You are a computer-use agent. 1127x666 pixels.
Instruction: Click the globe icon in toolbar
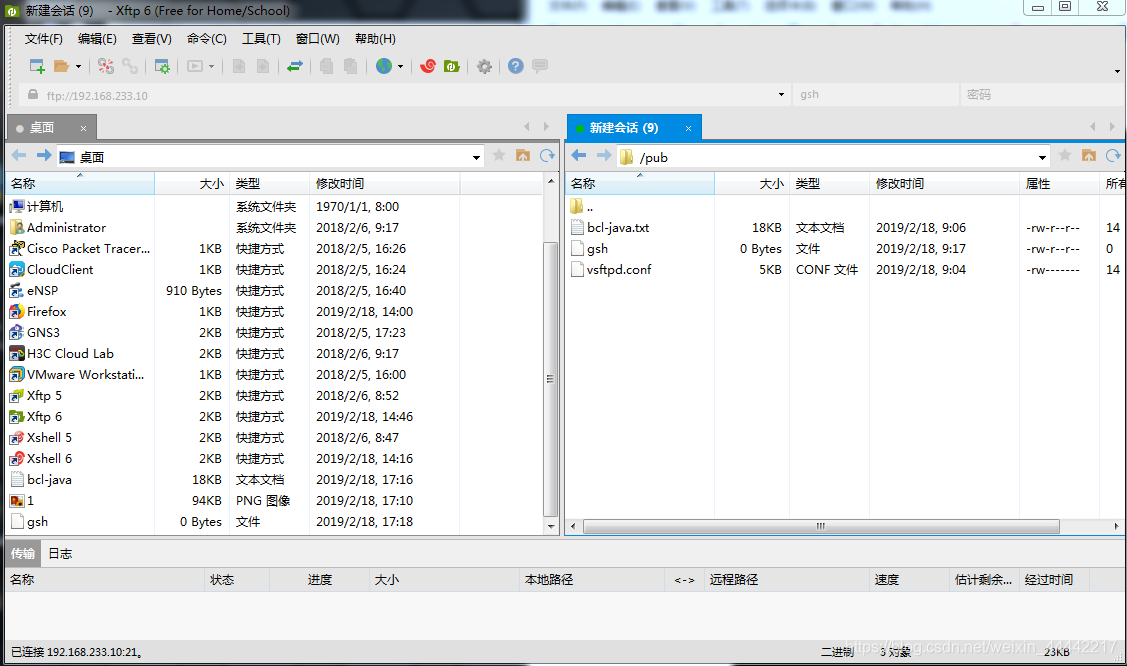click(x=384, y=66)
